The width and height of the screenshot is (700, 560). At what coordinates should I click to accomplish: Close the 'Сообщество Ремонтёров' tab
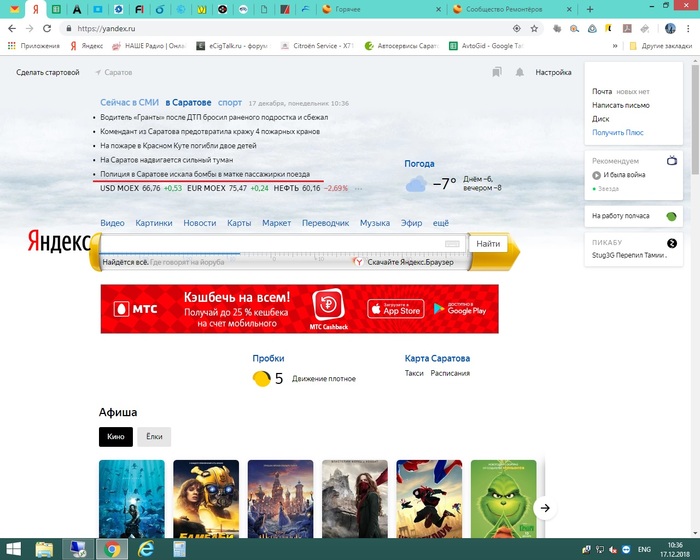569,9
